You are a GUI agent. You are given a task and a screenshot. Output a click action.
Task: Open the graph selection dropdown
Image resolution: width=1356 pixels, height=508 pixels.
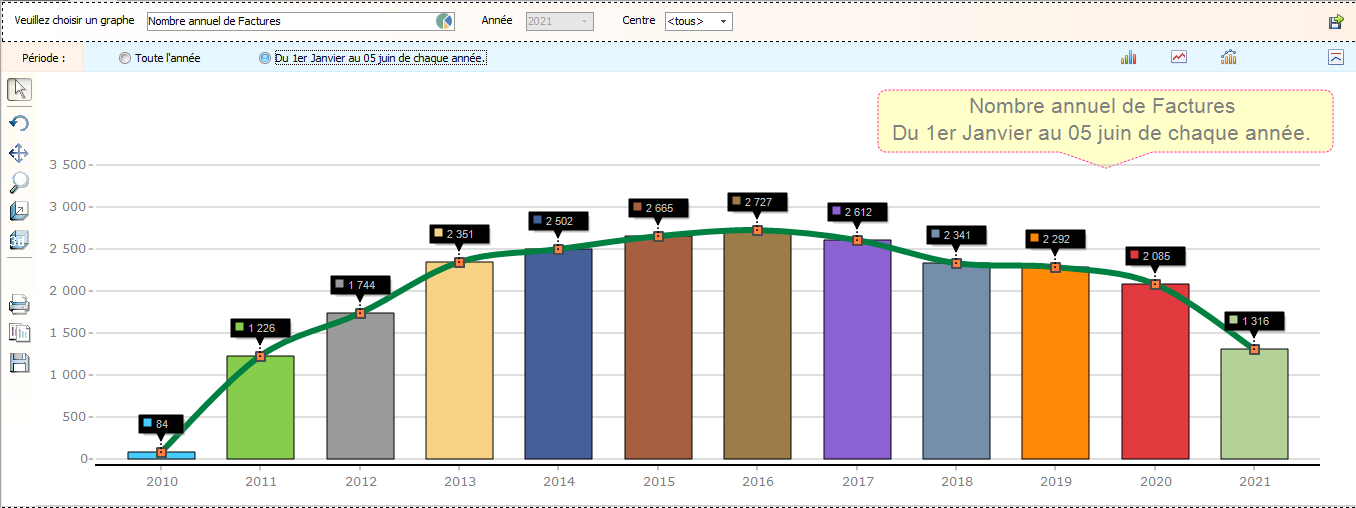[x=444, y=21]
